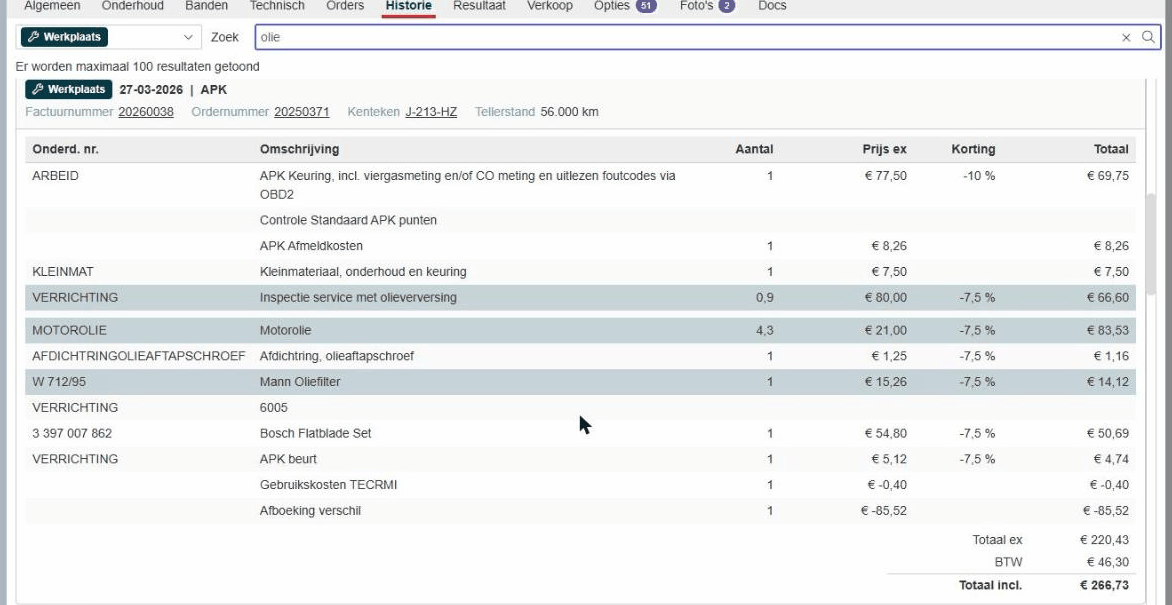This screenshot has width=1172, height=605.
Task: Click the Afboeking verschil line
Action: coord(580,511)
